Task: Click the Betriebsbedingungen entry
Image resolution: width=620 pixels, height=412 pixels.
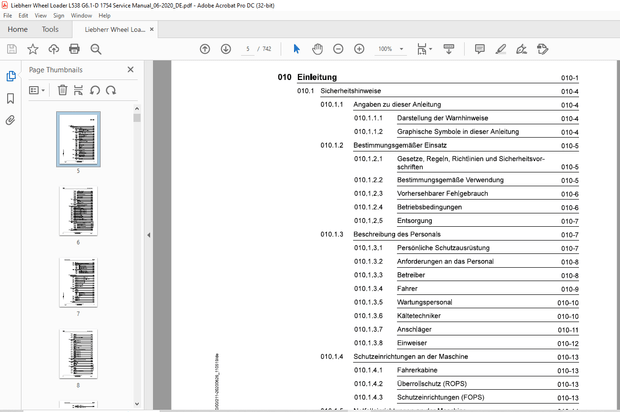Action: (429, 207)
